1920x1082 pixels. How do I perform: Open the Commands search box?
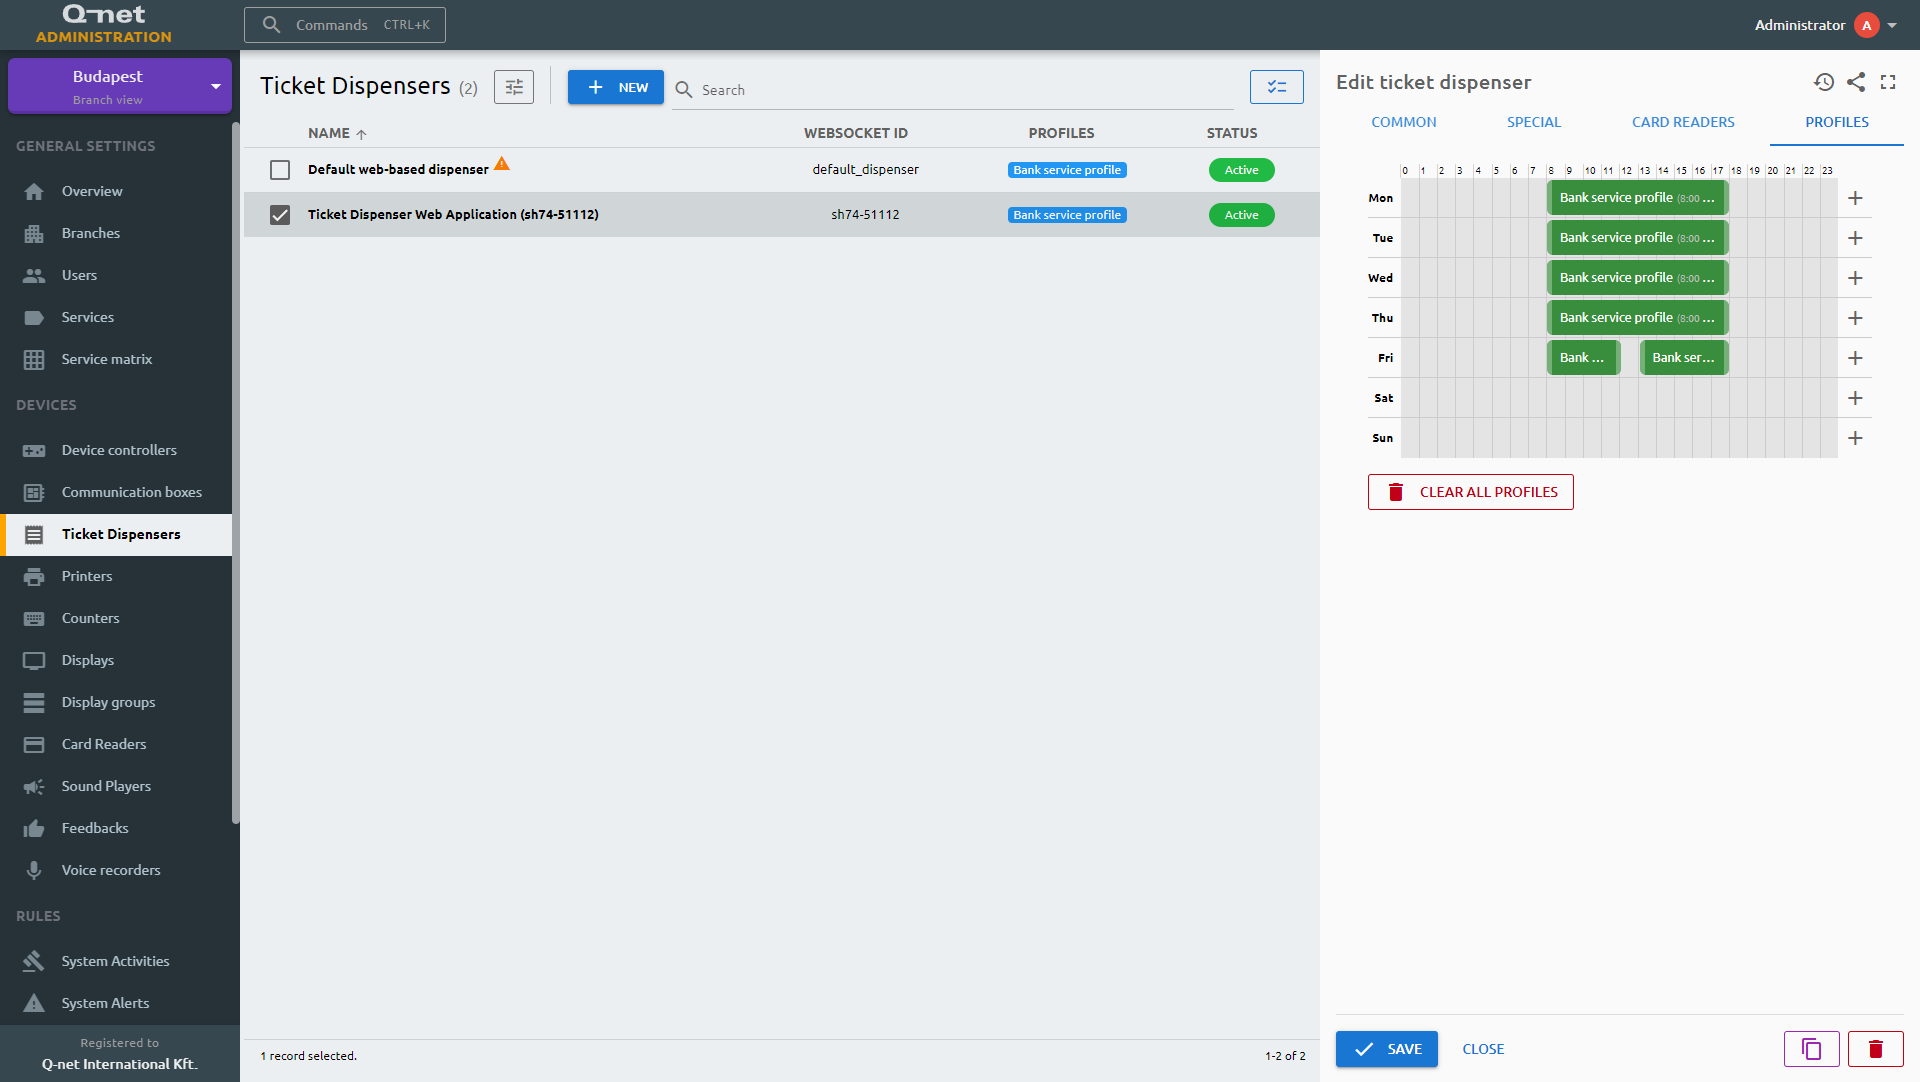[x=345, y=25]
